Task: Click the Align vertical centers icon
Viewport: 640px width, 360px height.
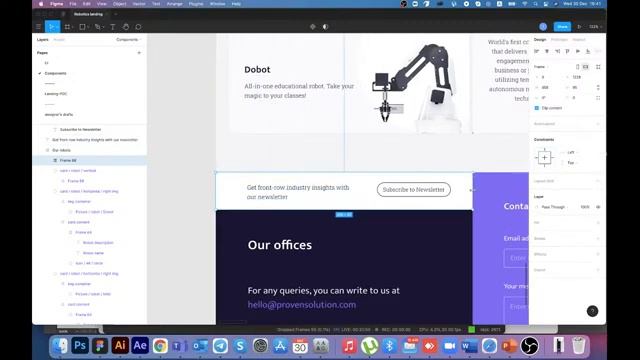Action: 578,51
